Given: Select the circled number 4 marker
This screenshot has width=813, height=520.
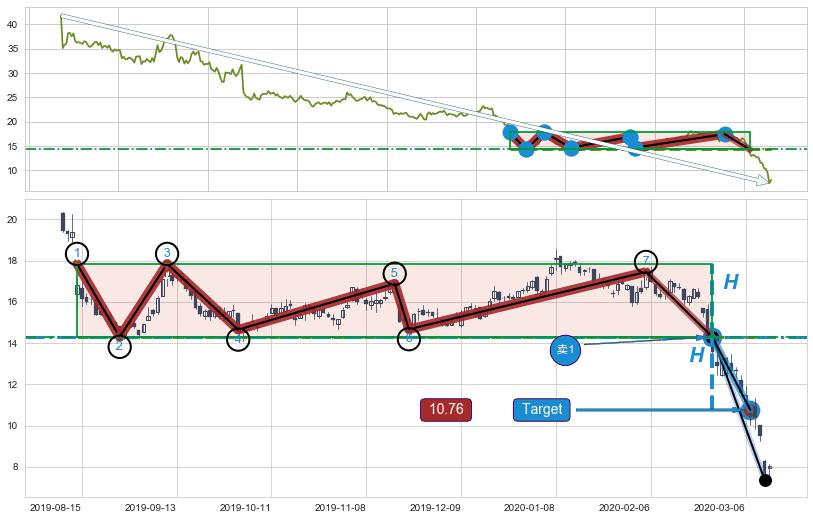Looking at the screenshot, I should pyautogui.click(x=238, y=339).
